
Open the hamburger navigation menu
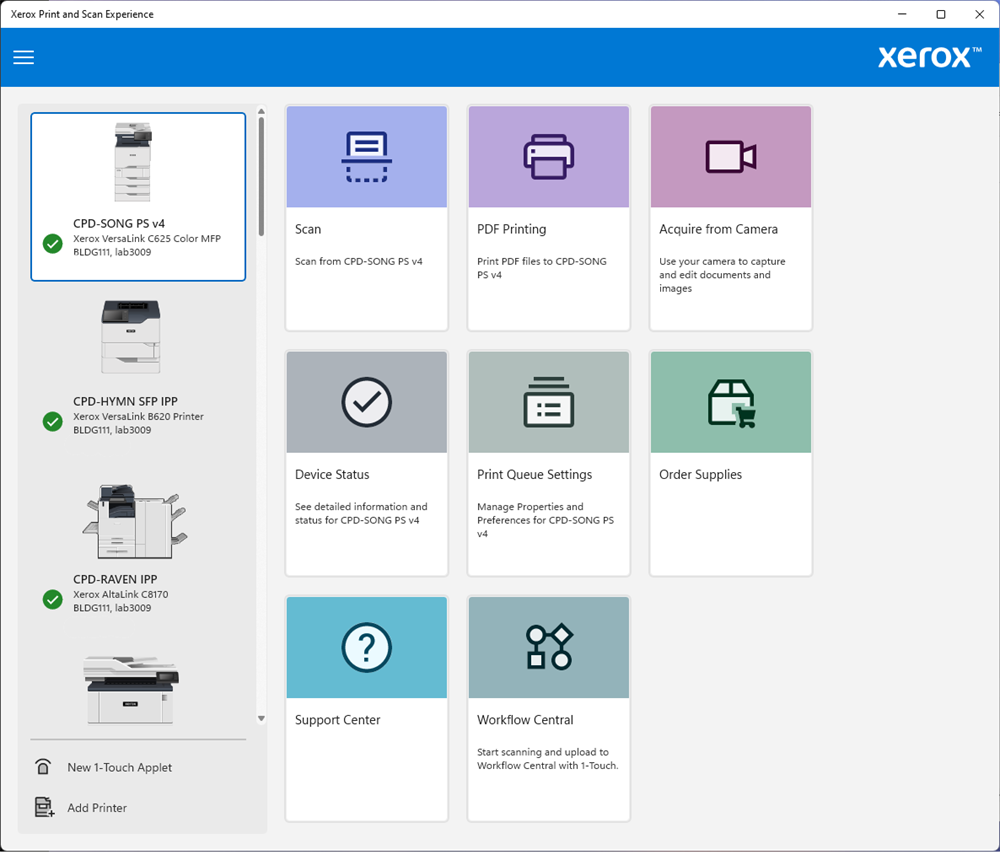24,57
